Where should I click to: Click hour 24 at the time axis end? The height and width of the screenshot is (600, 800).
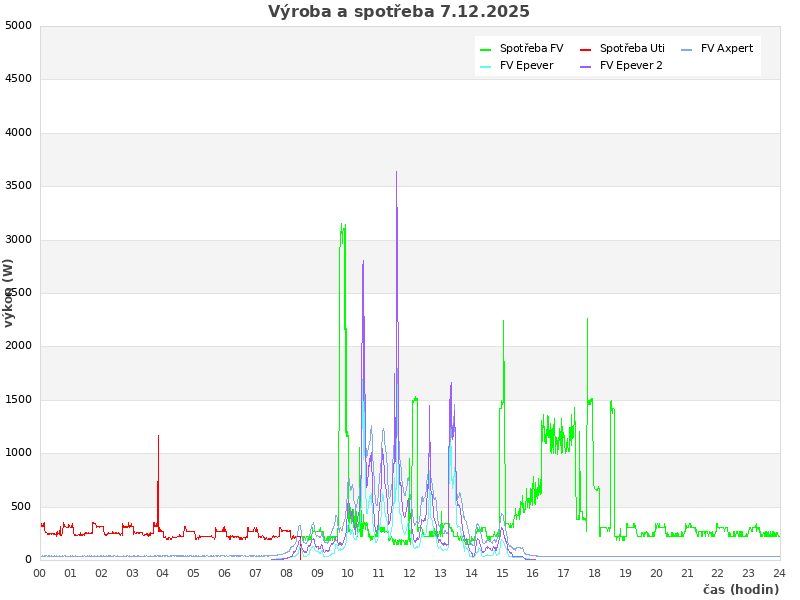779,573
